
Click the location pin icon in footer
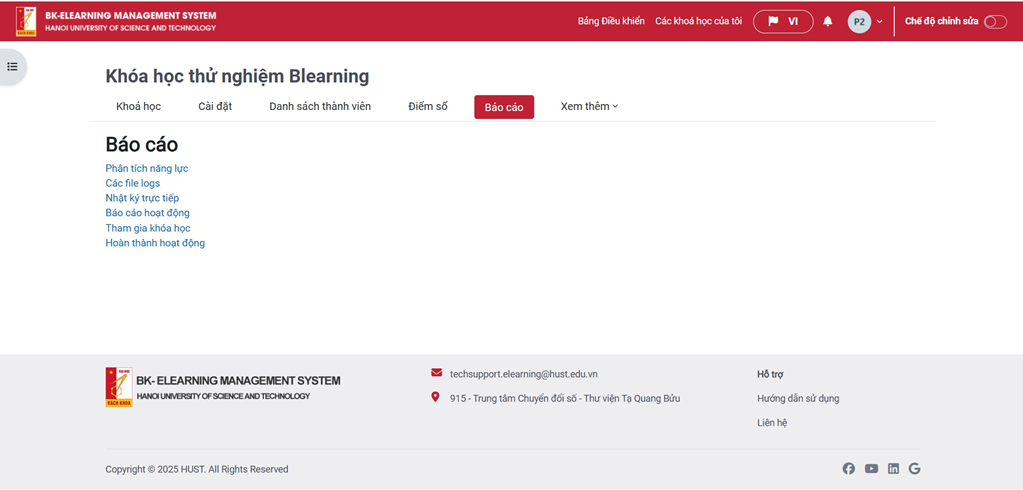(x=435, y=397)
